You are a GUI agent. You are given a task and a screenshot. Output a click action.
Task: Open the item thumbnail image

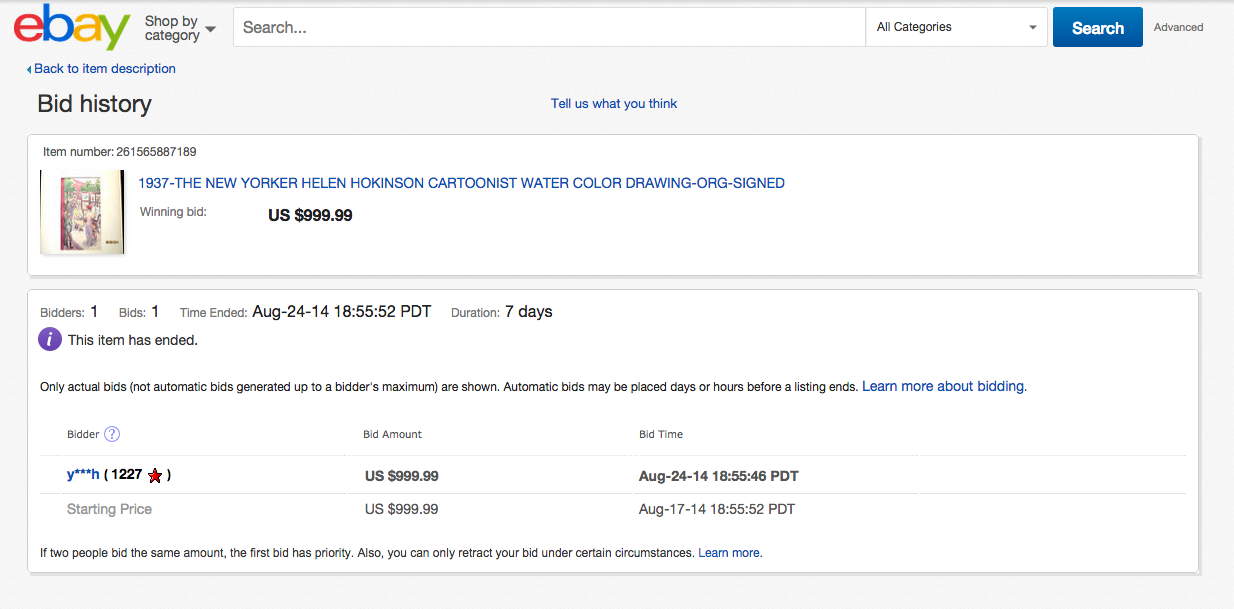(x=82, y=212)
